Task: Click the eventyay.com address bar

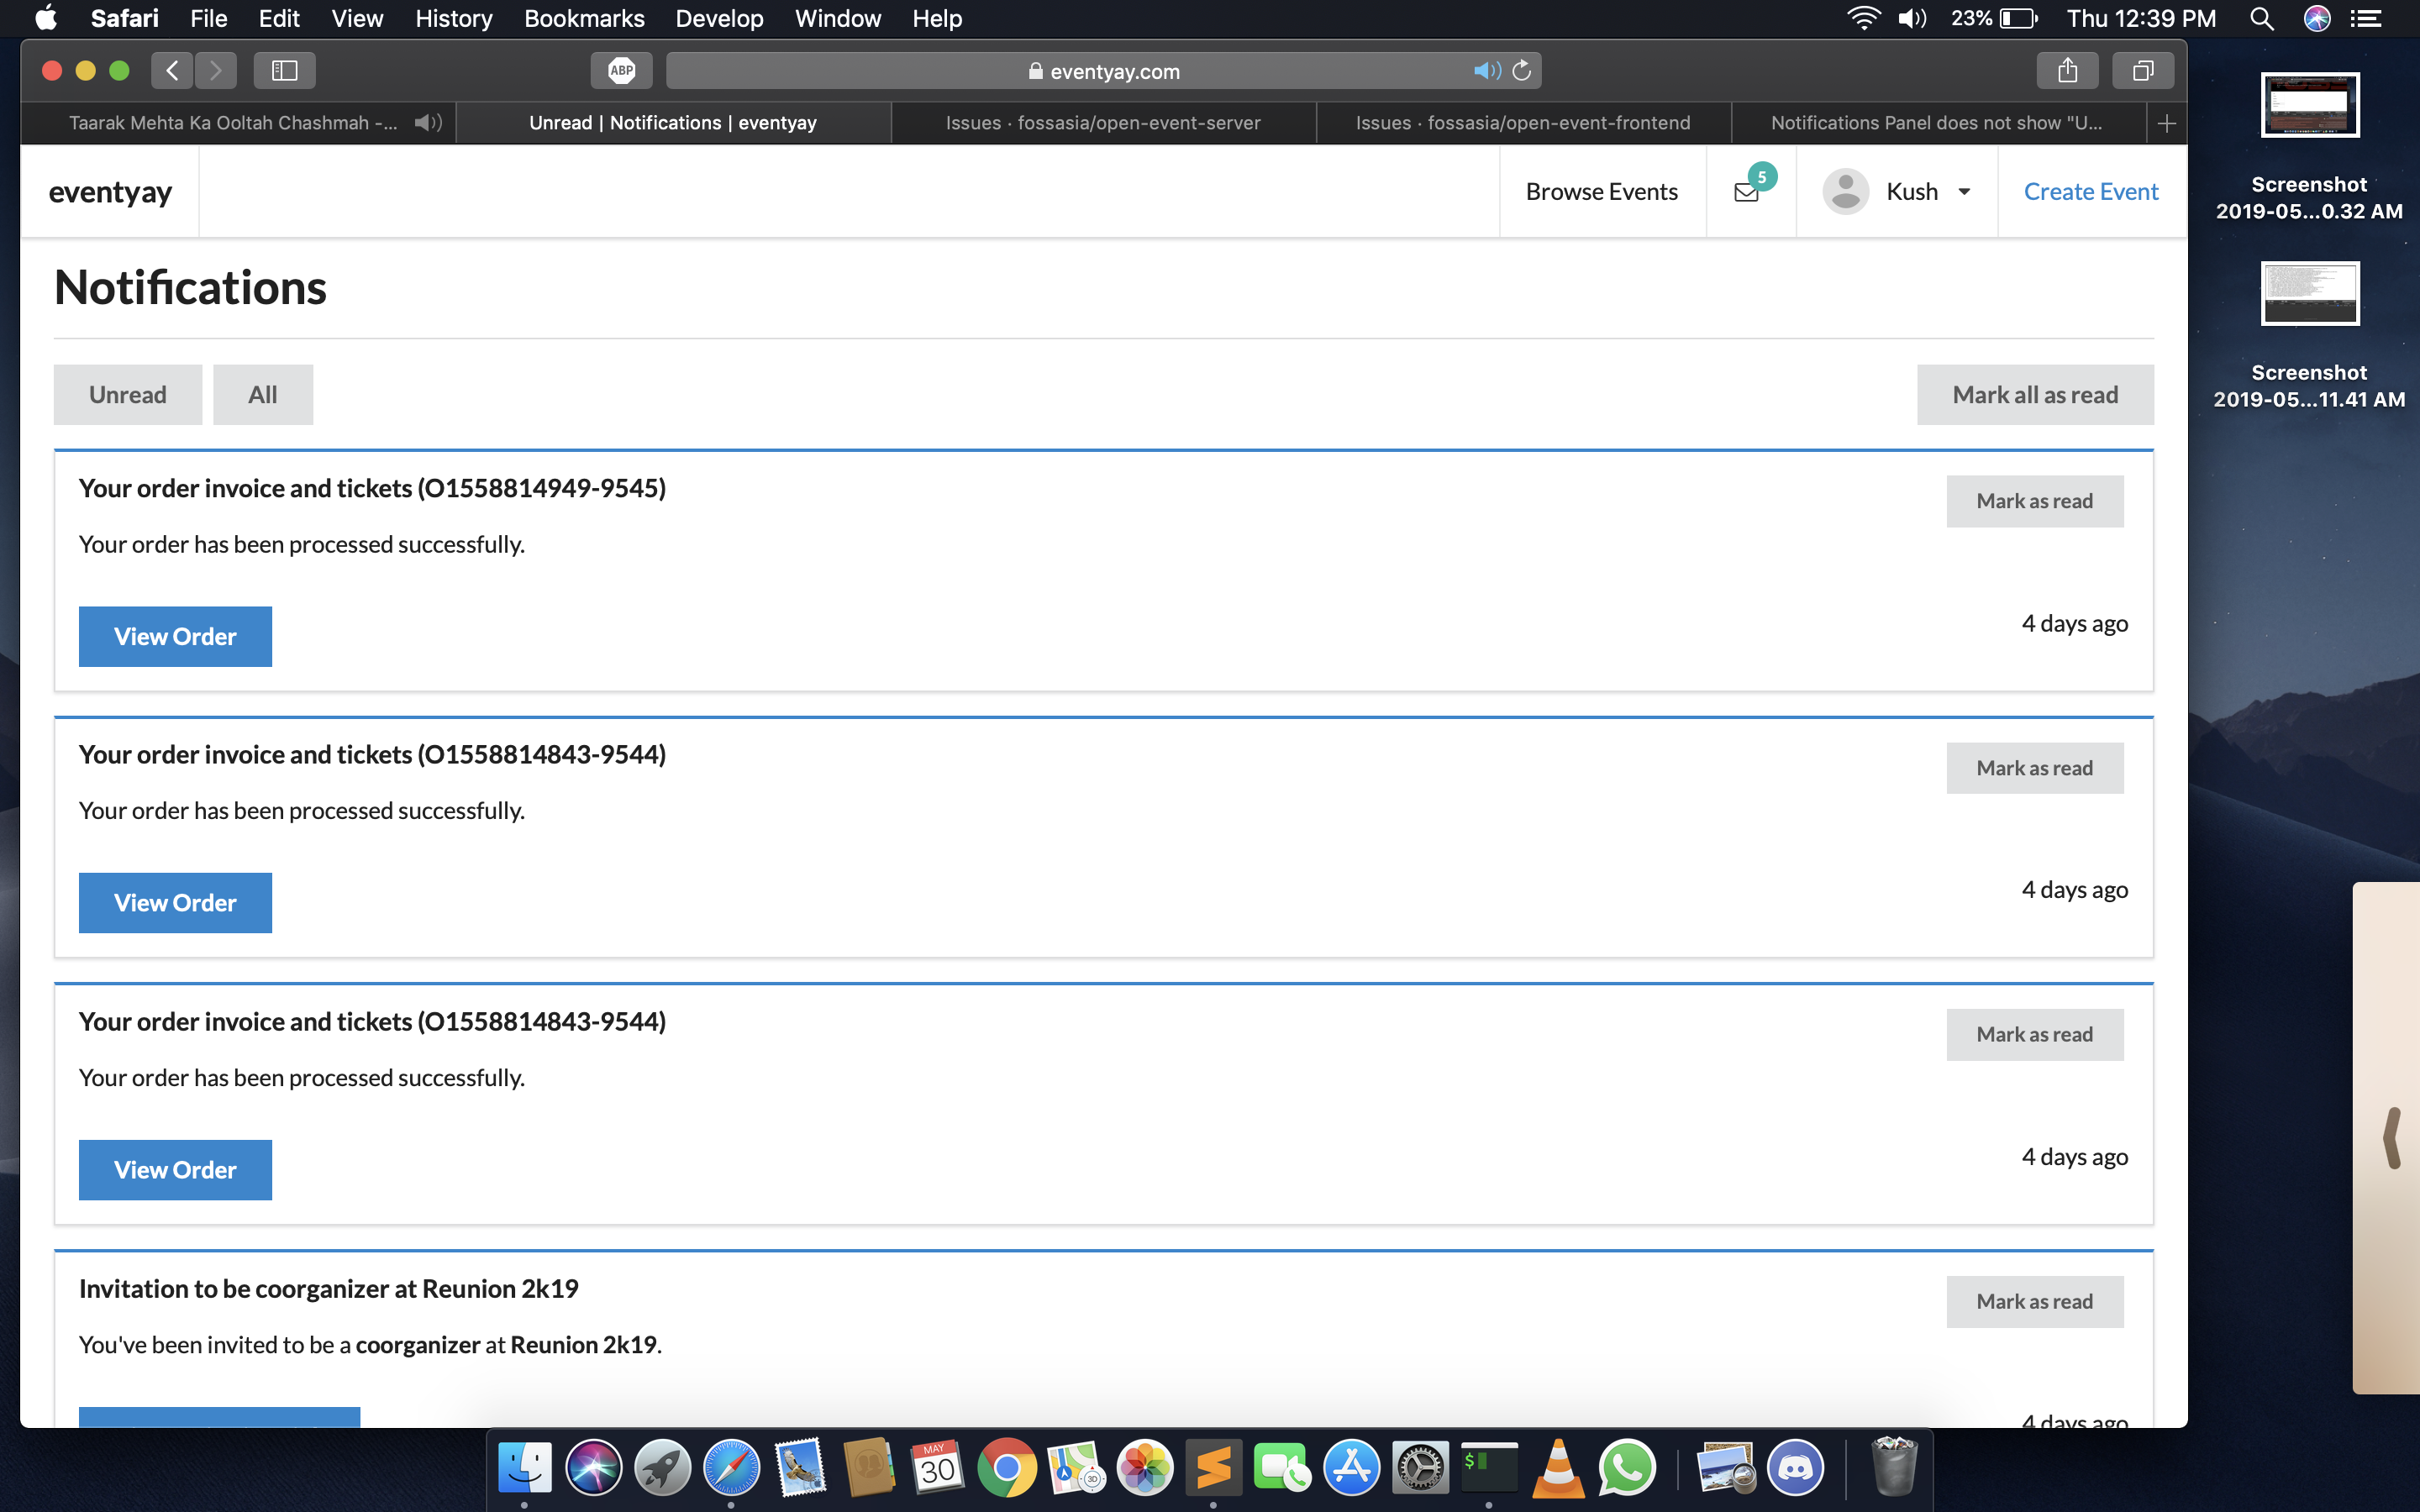Action: 1103,70
